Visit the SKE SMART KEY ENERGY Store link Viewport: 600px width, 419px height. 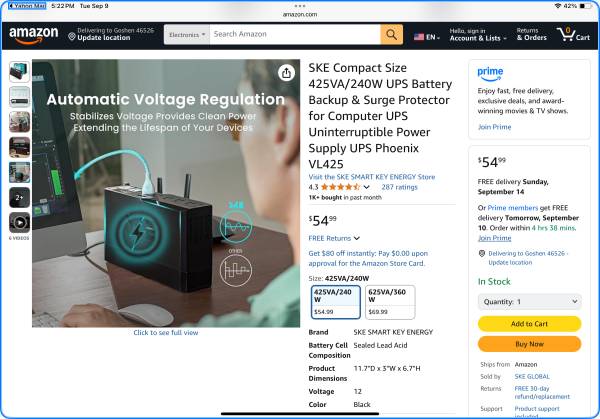tap(372, 177)
